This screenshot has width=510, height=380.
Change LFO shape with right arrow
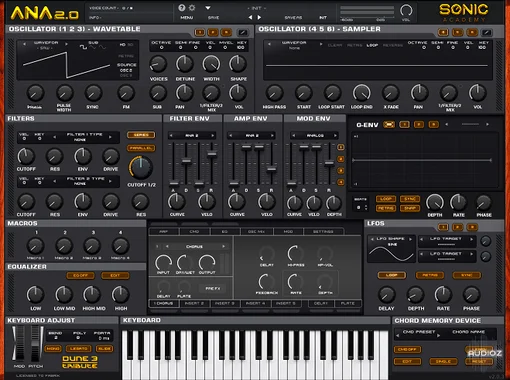point(410,239)
